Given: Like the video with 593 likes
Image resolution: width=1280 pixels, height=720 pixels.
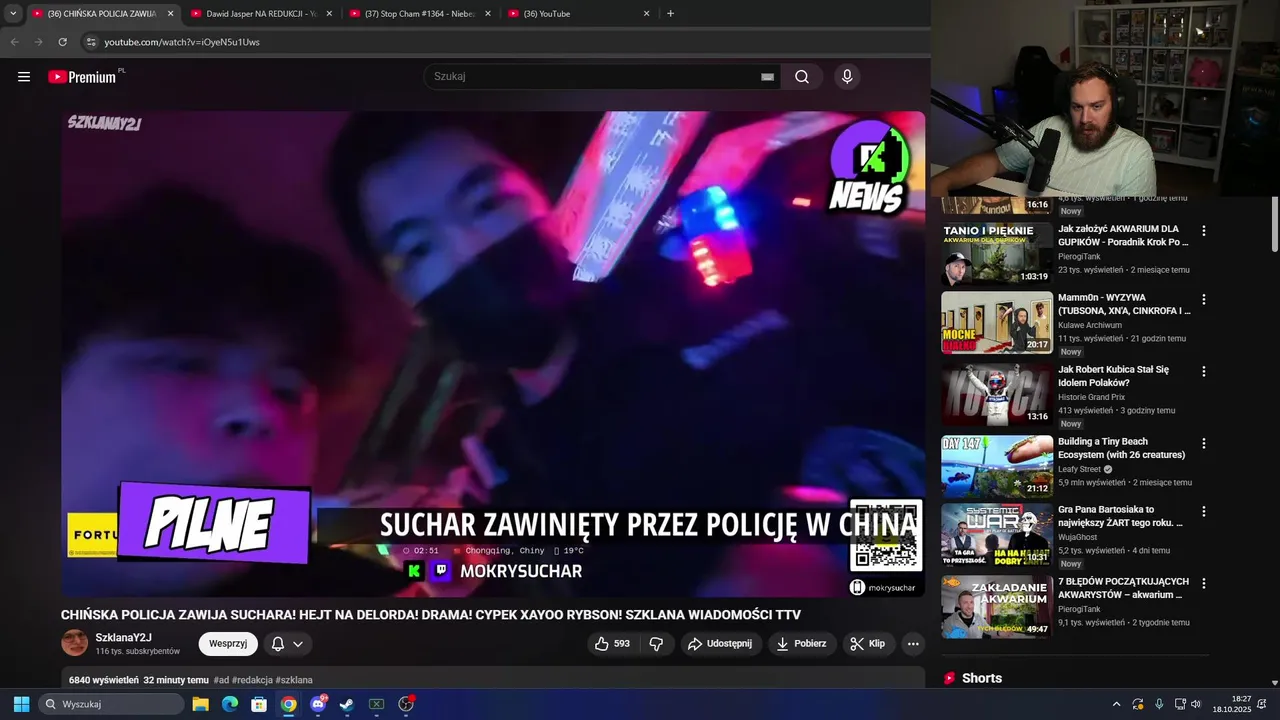Looking at the screenshot, I should [x=612, y=644].
